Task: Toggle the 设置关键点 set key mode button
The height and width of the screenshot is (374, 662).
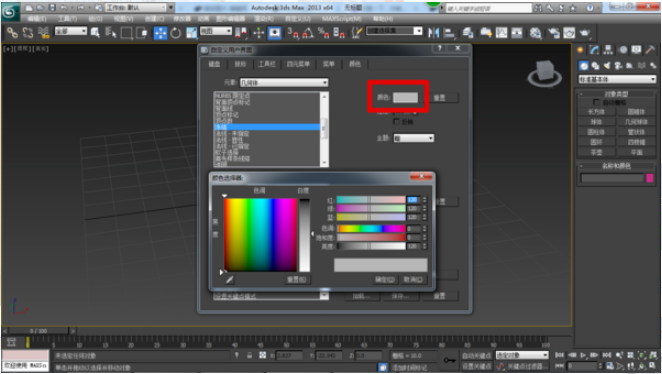Action: [x=476, y=366]
